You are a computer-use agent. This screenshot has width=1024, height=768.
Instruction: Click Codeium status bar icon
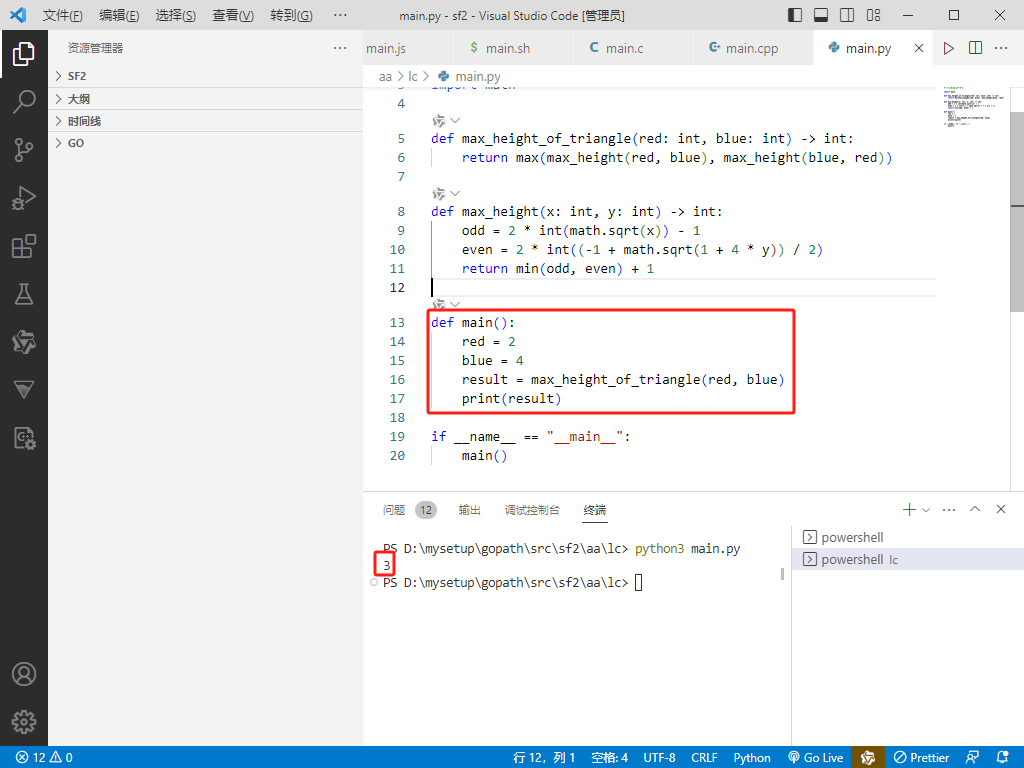tap(868, 758)
